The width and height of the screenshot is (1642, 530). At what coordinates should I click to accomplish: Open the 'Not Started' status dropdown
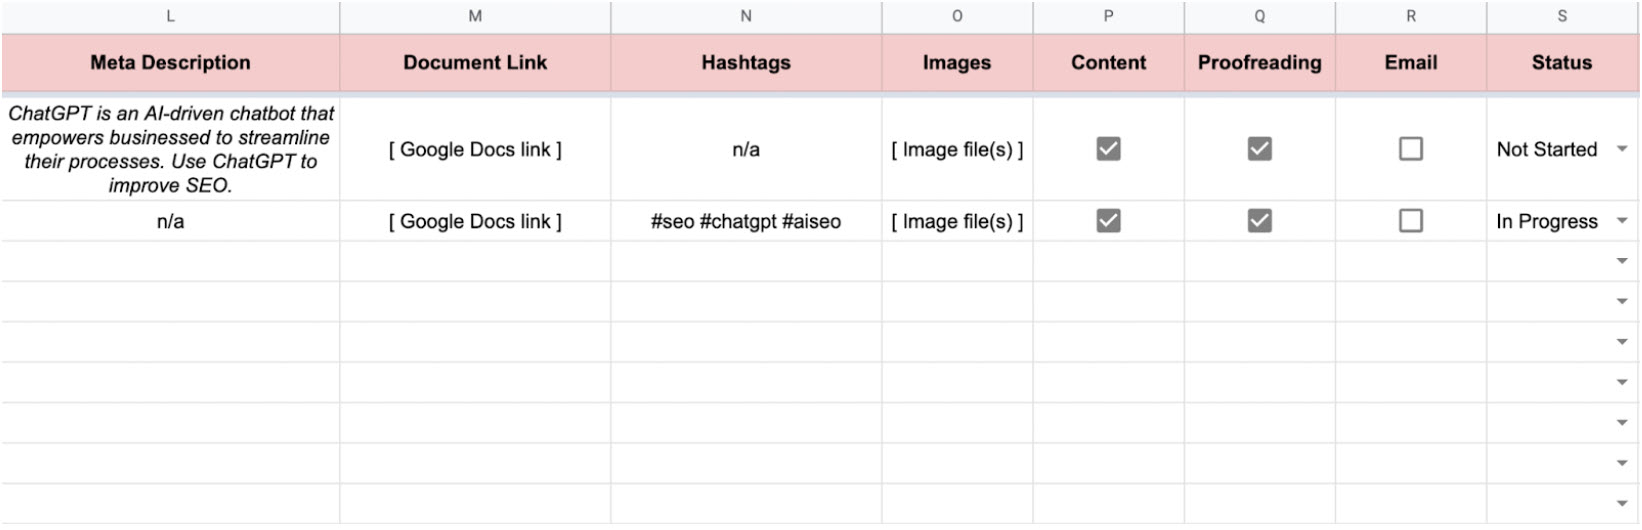pyautogui.click(x=1622, y=149)
